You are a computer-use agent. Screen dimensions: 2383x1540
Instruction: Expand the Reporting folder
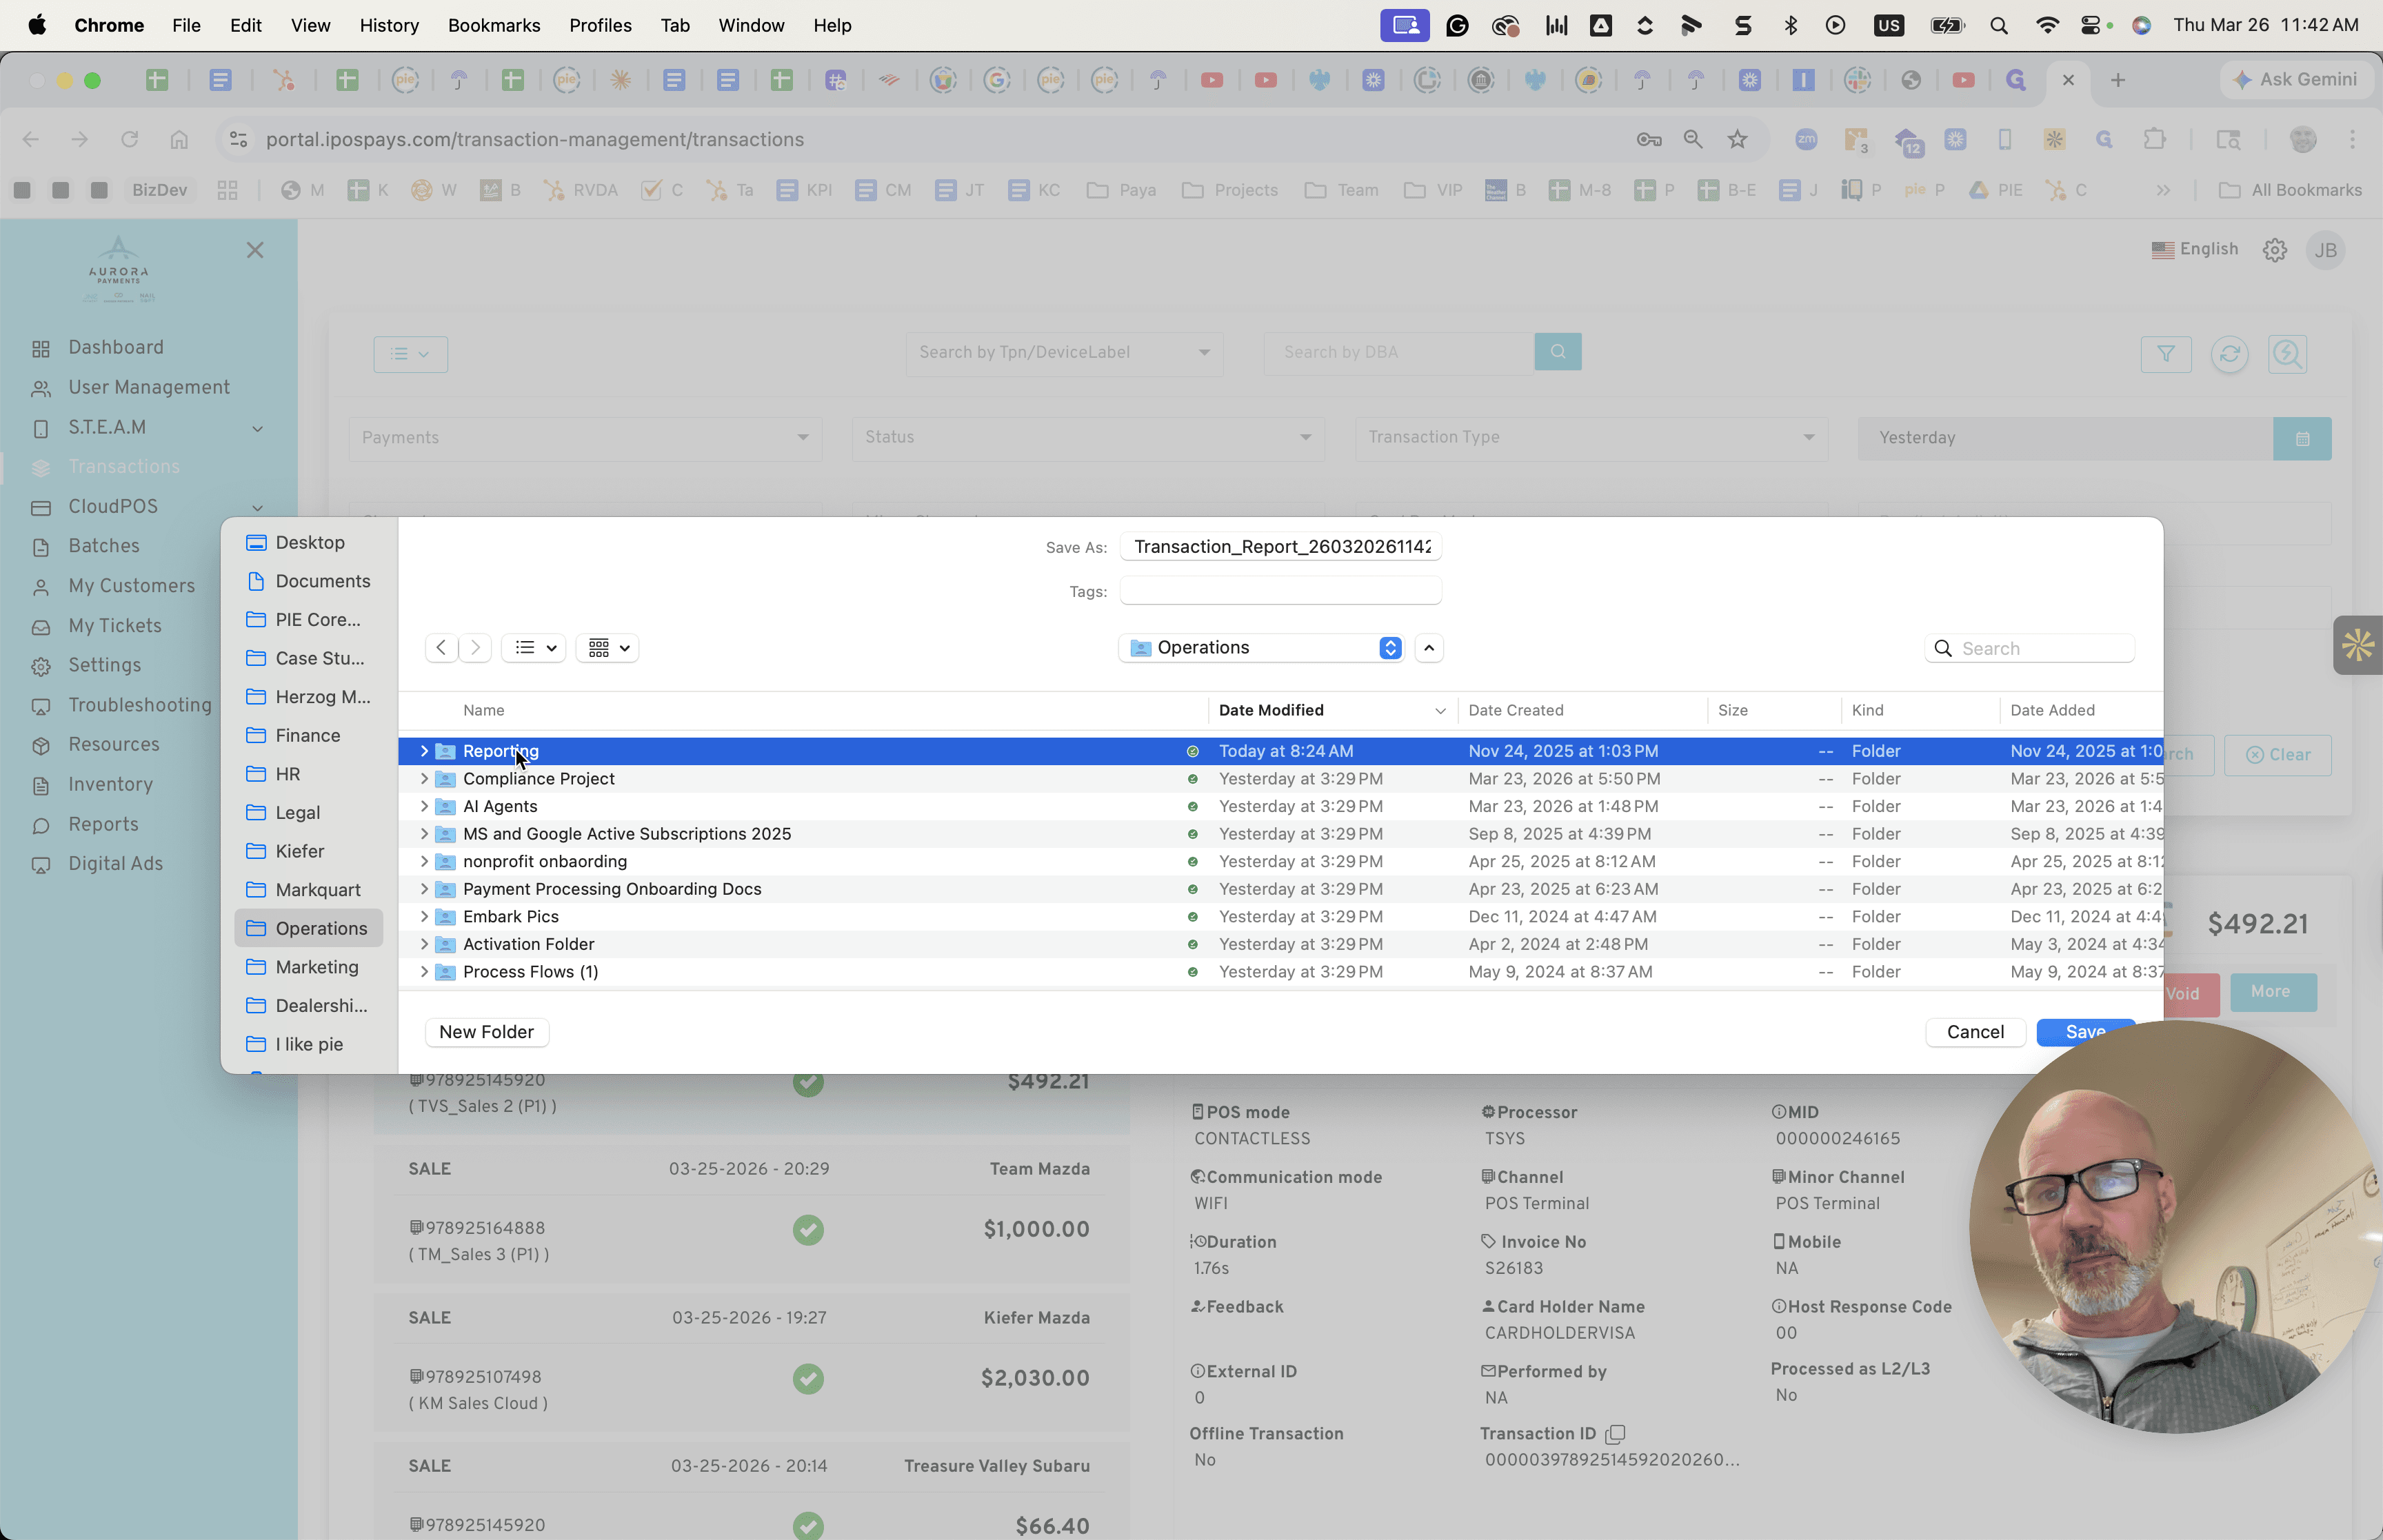(x=424, y=751)
